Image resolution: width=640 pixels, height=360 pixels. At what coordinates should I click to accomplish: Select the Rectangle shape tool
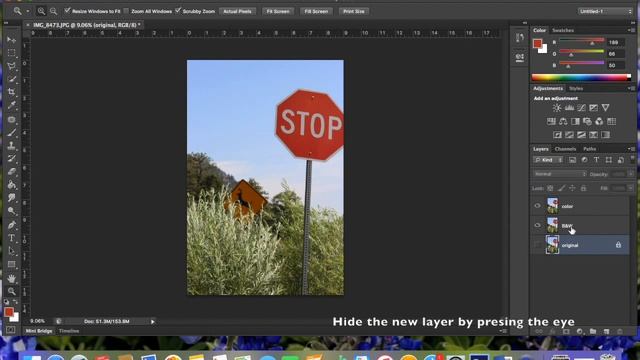[x=11, y=264]
